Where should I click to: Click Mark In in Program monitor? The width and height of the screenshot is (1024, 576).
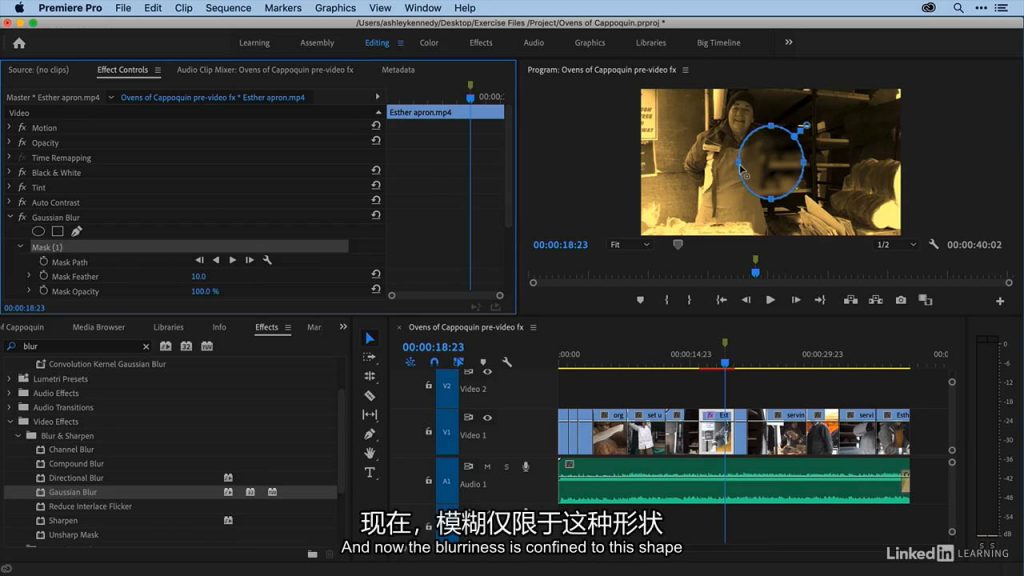(x=666, y=300)
